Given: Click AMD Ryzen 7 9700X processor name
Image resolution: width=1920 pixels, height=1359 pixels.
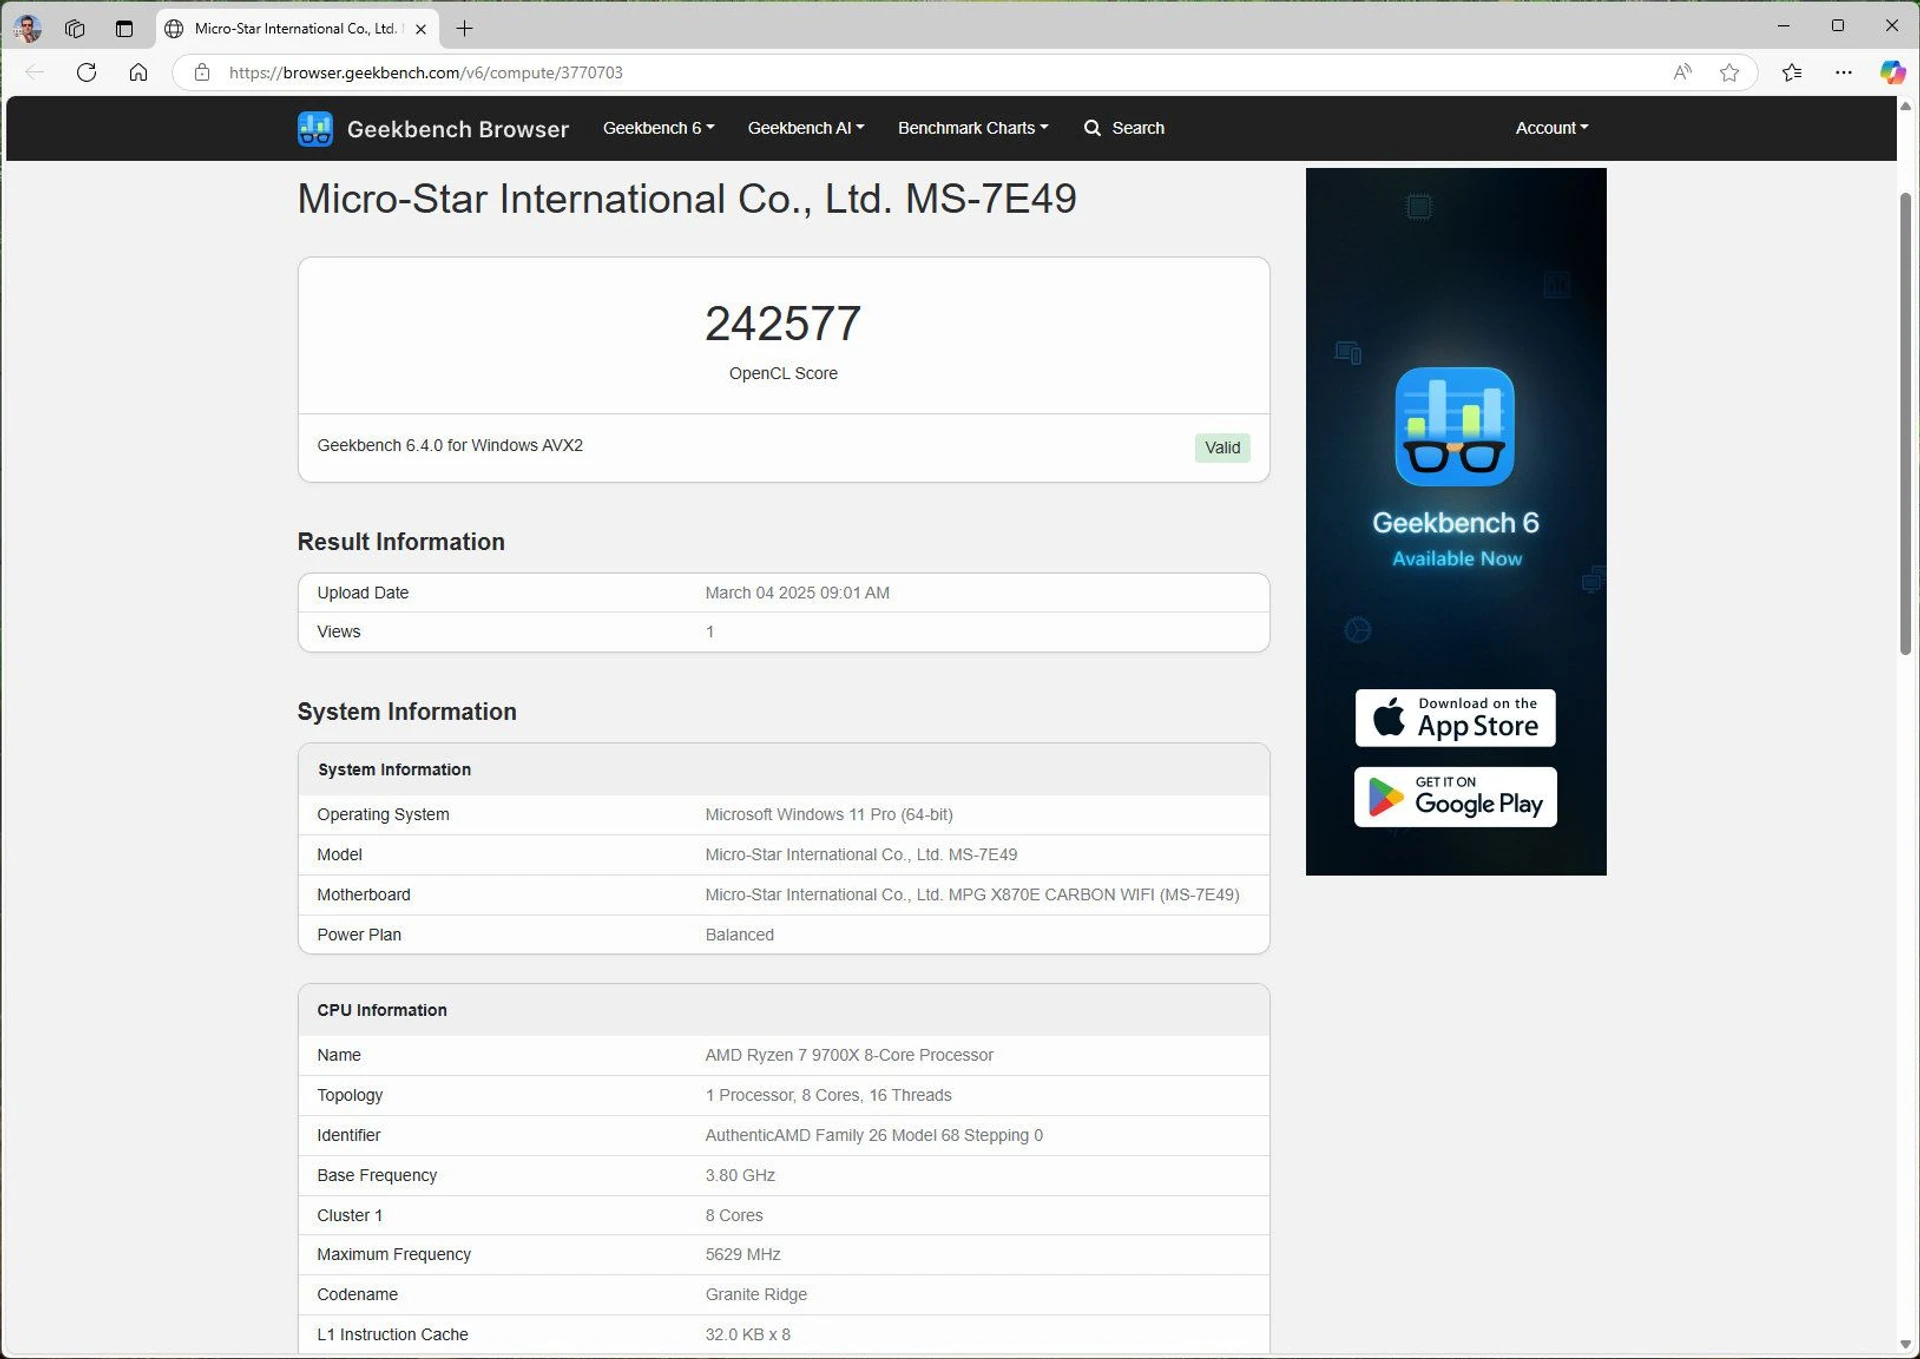Looking at the screenshot, I should pyautogui.click(x=849, y=1055).
